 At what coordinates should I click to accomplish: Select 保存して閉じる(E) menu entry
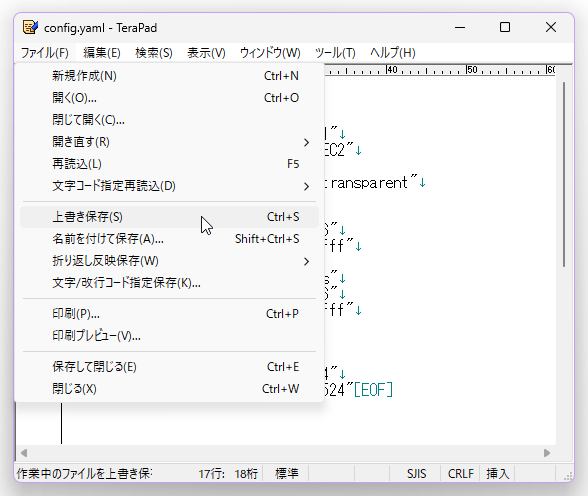(170, 367)
